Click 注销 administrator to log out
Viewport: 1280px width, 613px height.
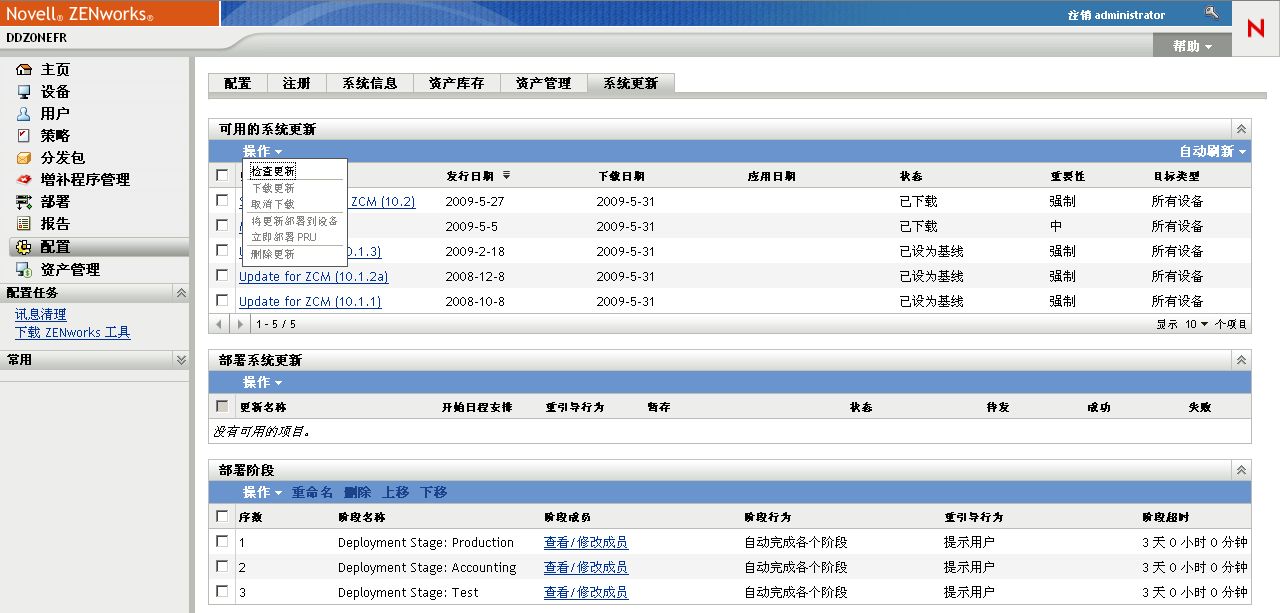[x=1116, y=15]
